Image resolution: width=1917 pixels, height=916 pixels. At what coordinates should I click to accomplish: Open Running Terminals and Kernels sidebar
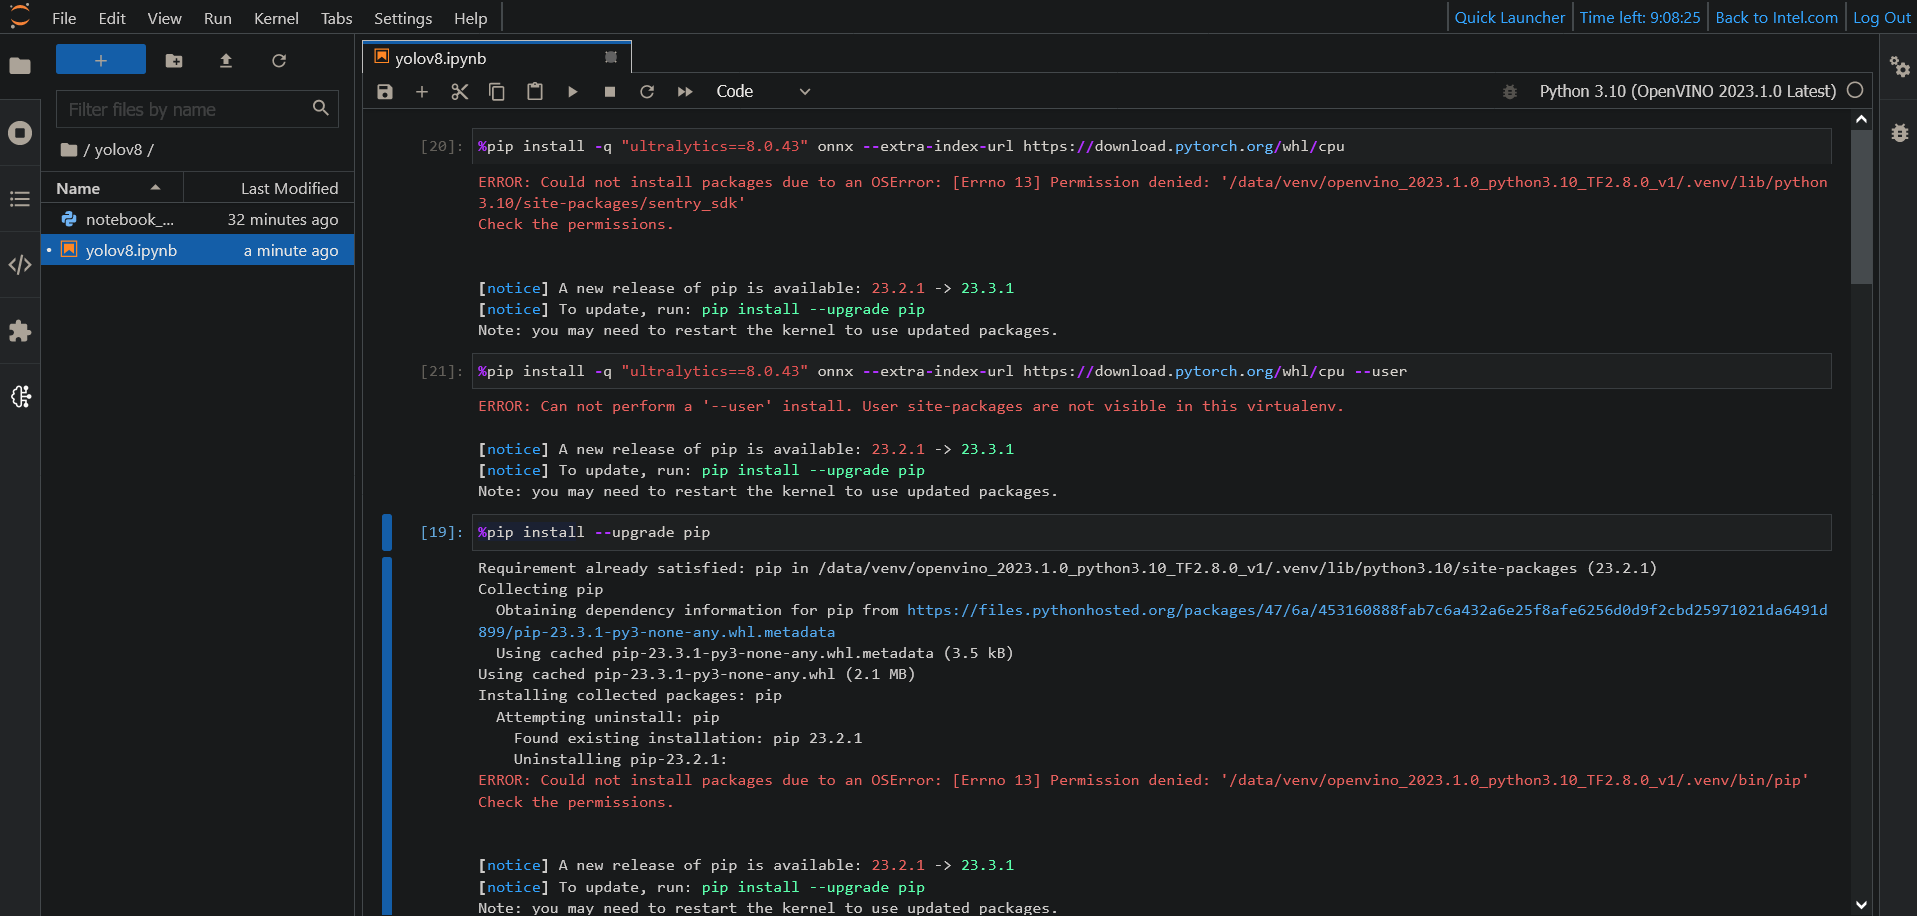(20, 133)
